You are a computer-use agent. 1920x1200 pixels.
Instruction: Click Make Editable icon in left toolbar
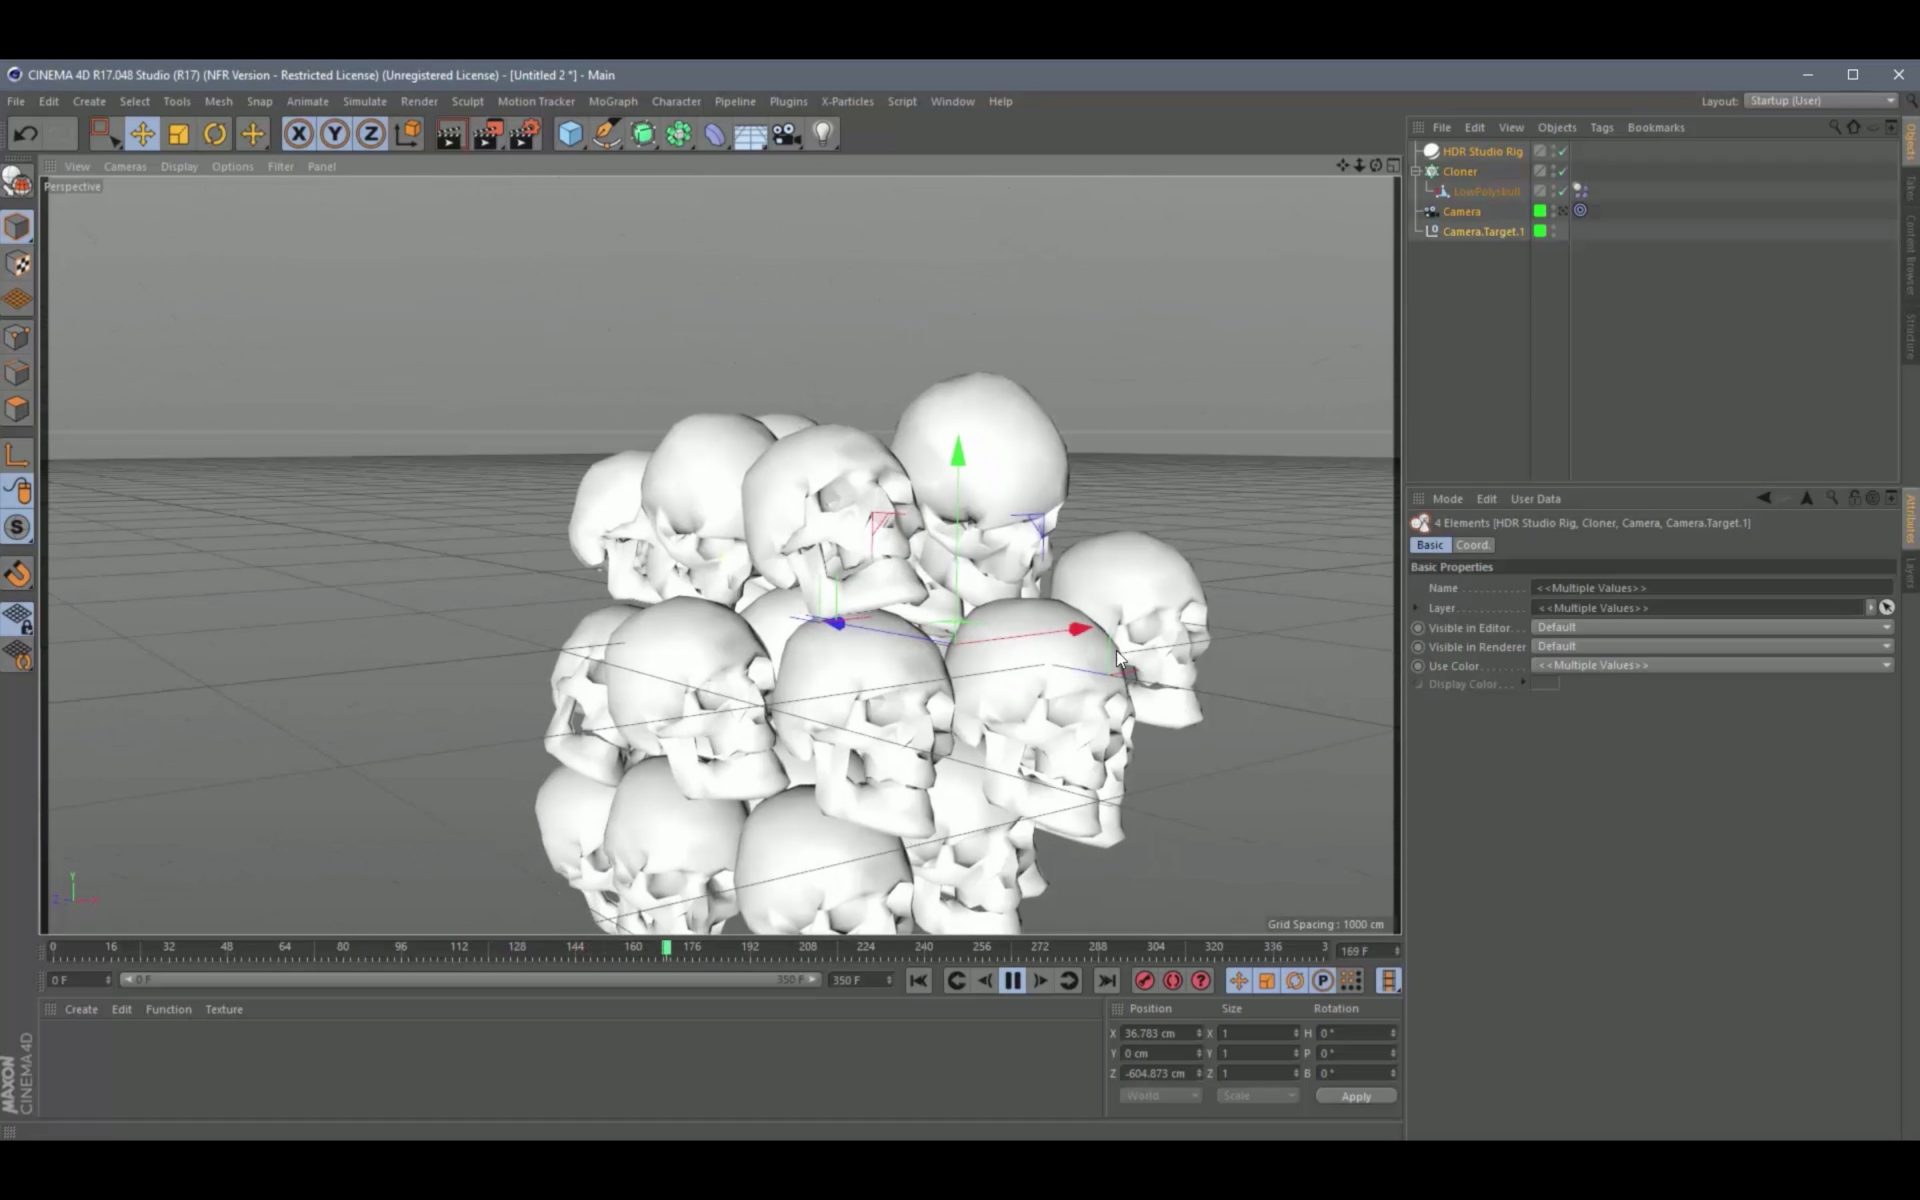coord(17,181)
